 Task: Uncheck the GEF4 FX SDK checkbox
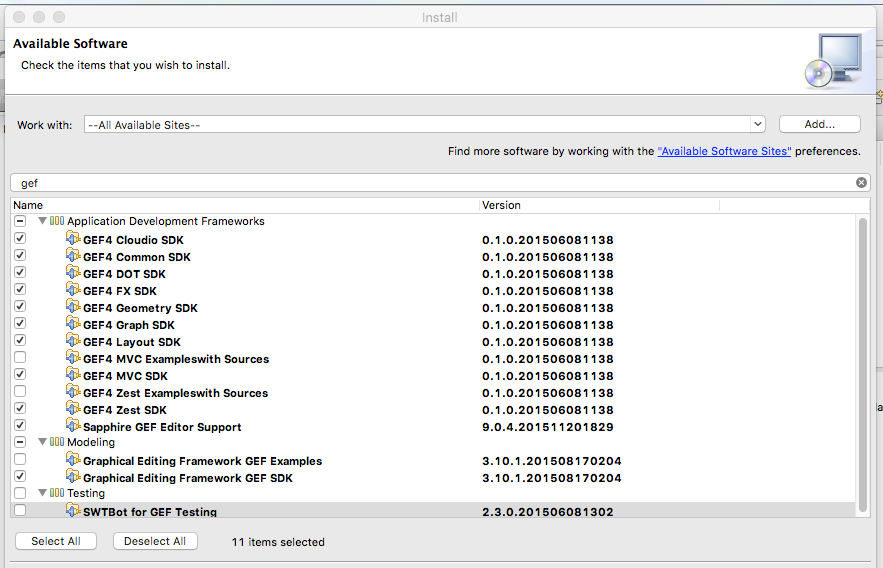point(20,290)
